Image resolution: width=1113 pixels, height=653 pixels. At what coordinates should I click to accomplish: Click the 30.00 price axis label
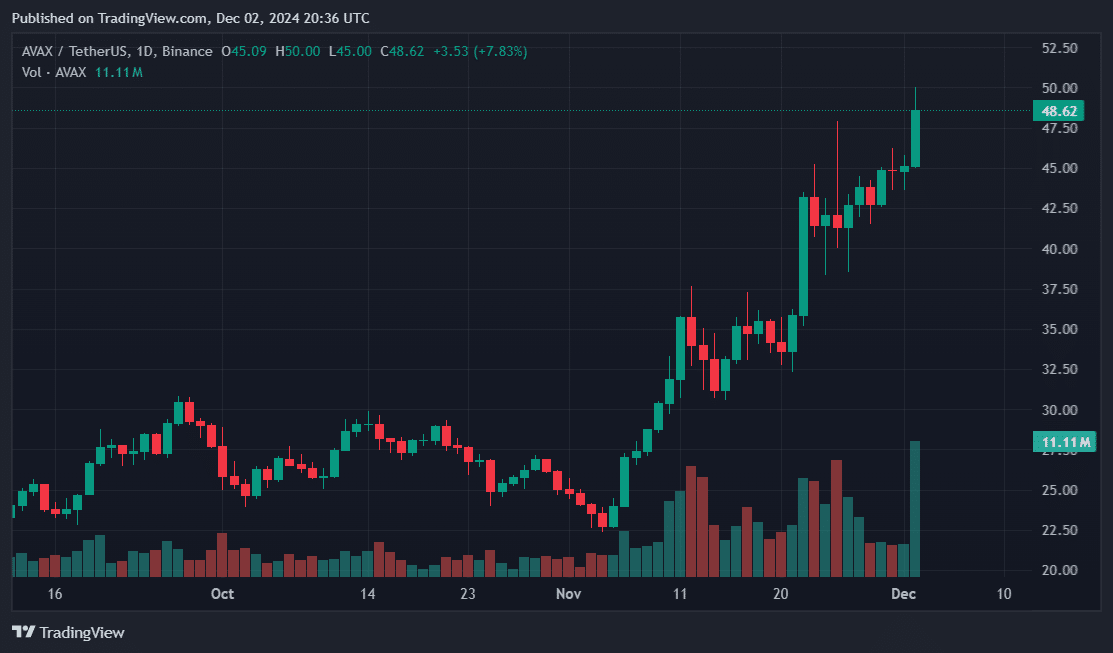pos(1059,410)
